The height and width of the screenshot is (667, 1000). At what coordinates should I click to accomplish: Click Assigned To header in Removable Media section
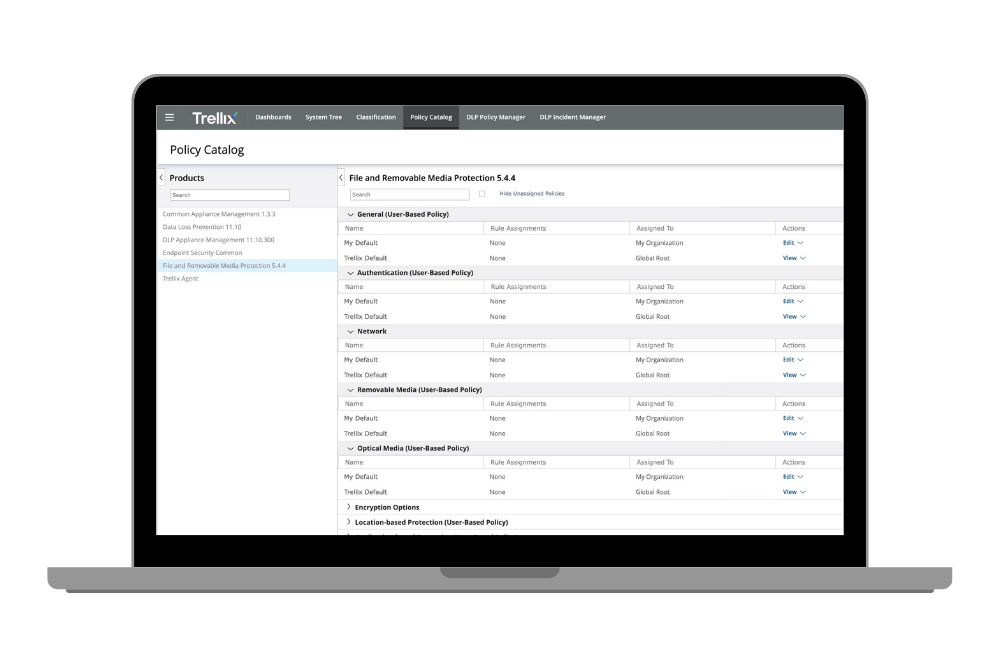coord(654,404)
